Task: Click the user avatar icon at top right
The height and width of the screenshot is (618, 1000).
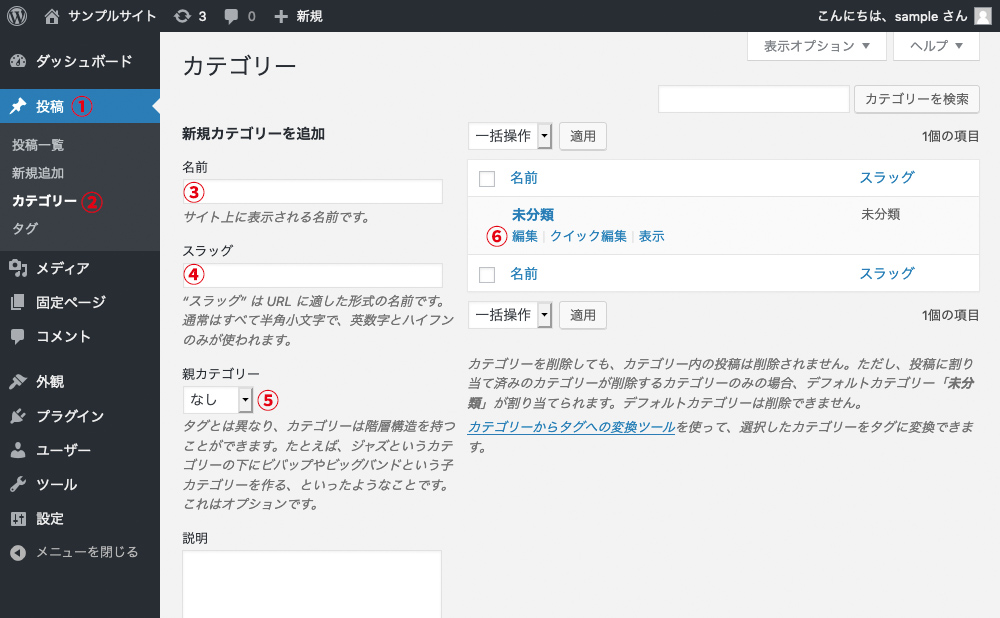Action: click(x=982, y=16)
